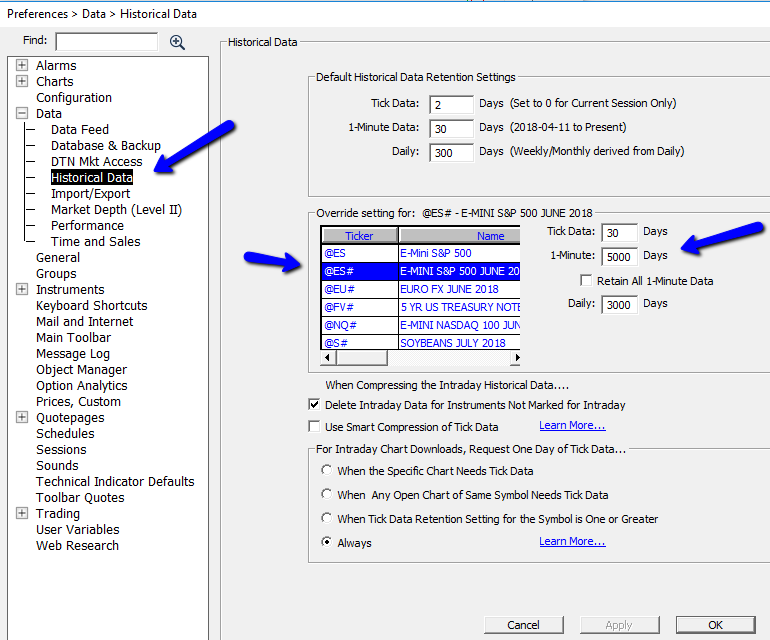Select Web Research item
The image size is (770, 640).
pos(77,546)
